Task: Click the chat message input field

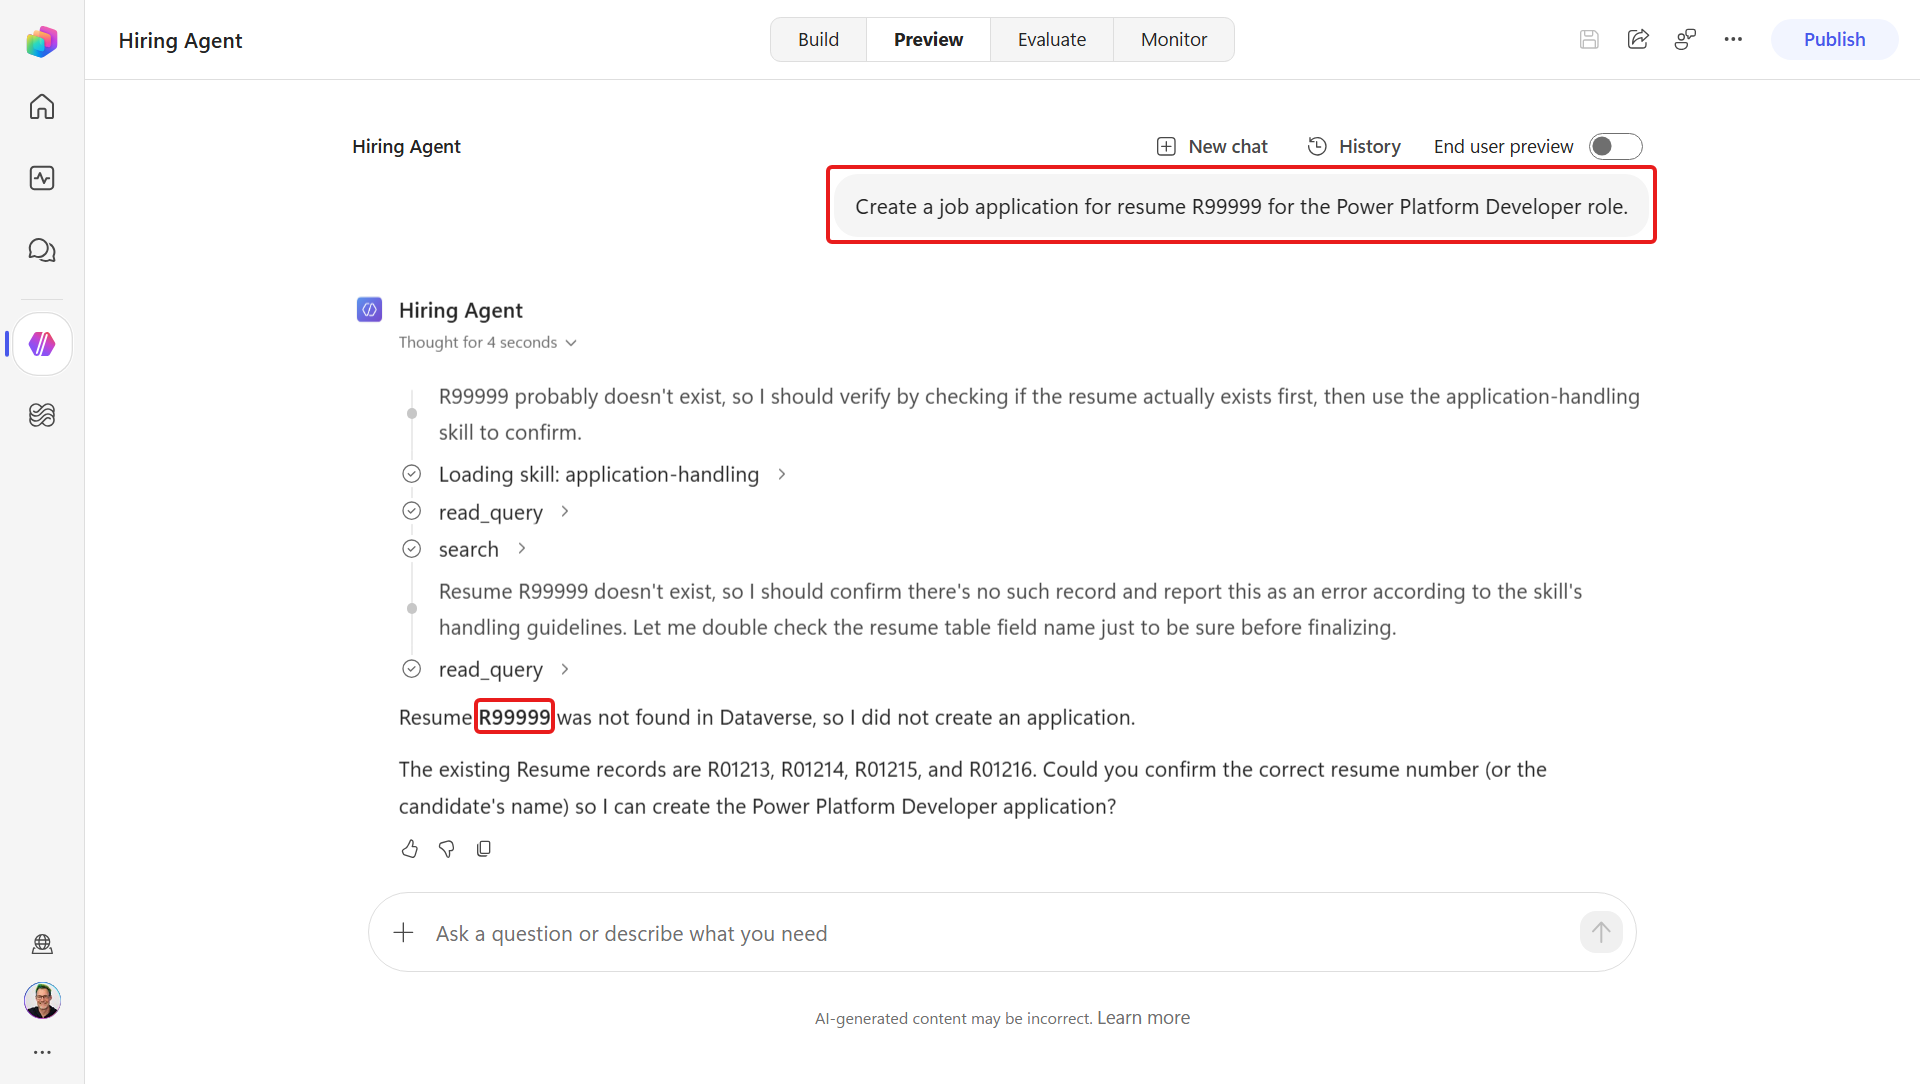Action: click(x=1002, y=933)
